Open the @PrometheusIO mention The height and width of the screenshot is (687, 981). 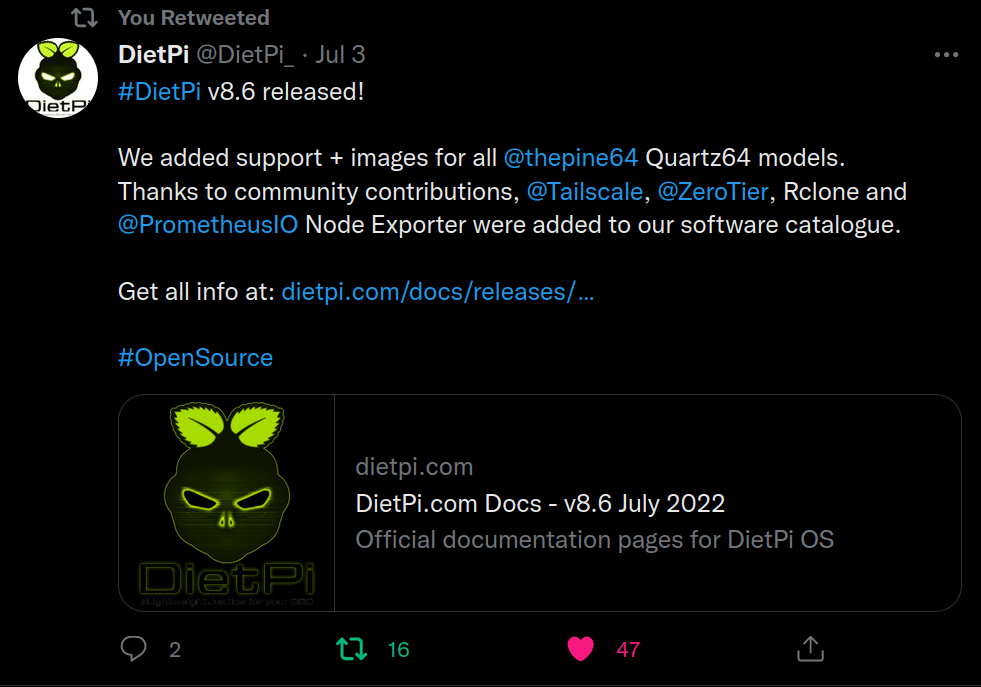tap(208, 224)
